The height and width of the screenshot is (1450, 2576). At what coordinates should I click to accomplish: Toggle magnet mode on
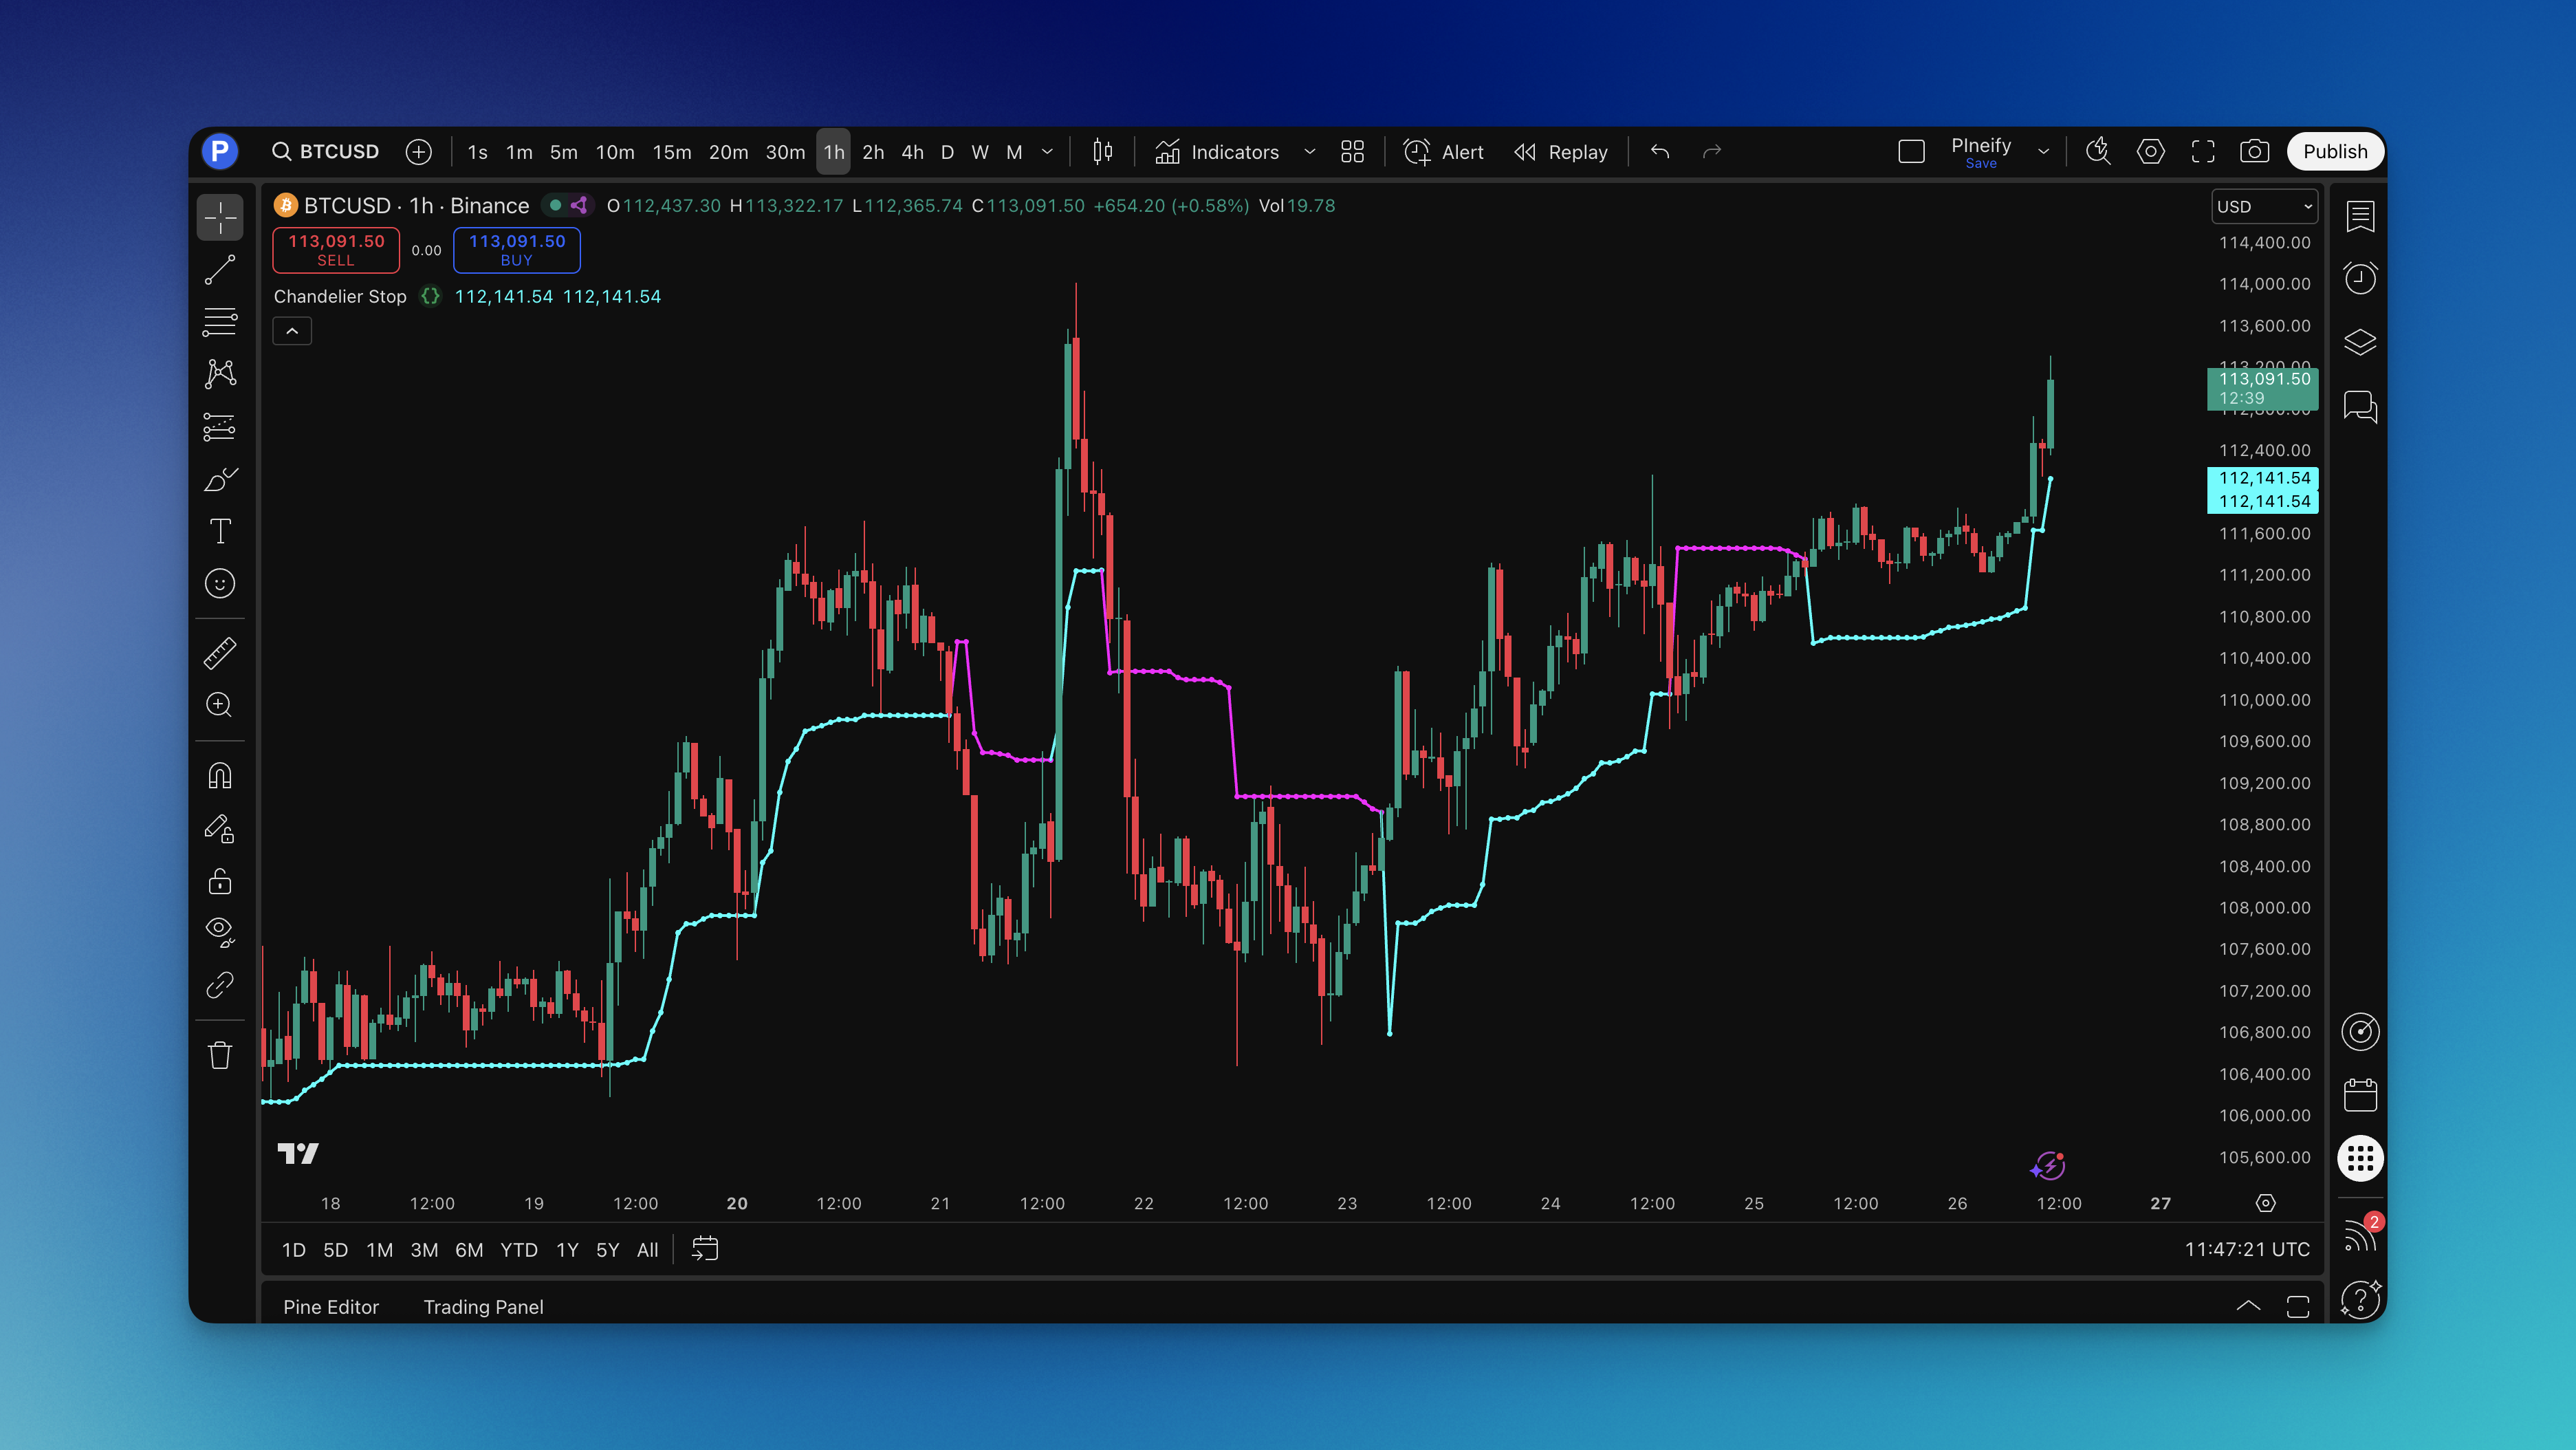point(220,776)
